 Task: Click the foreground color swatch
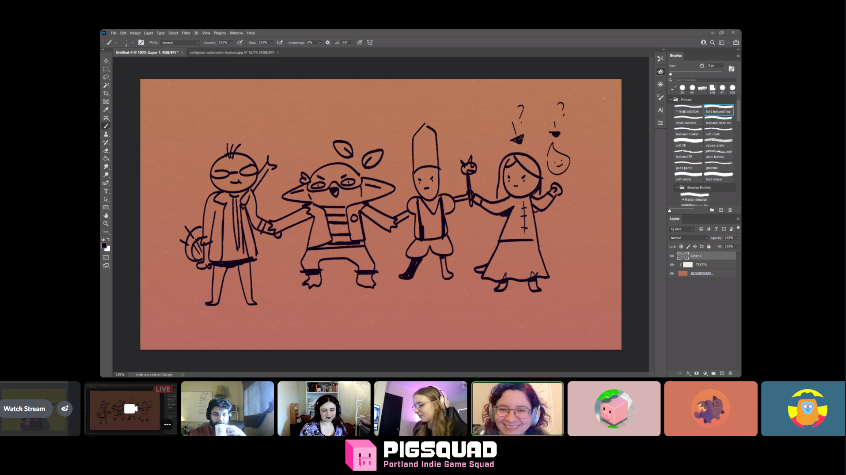pos(104,245)
